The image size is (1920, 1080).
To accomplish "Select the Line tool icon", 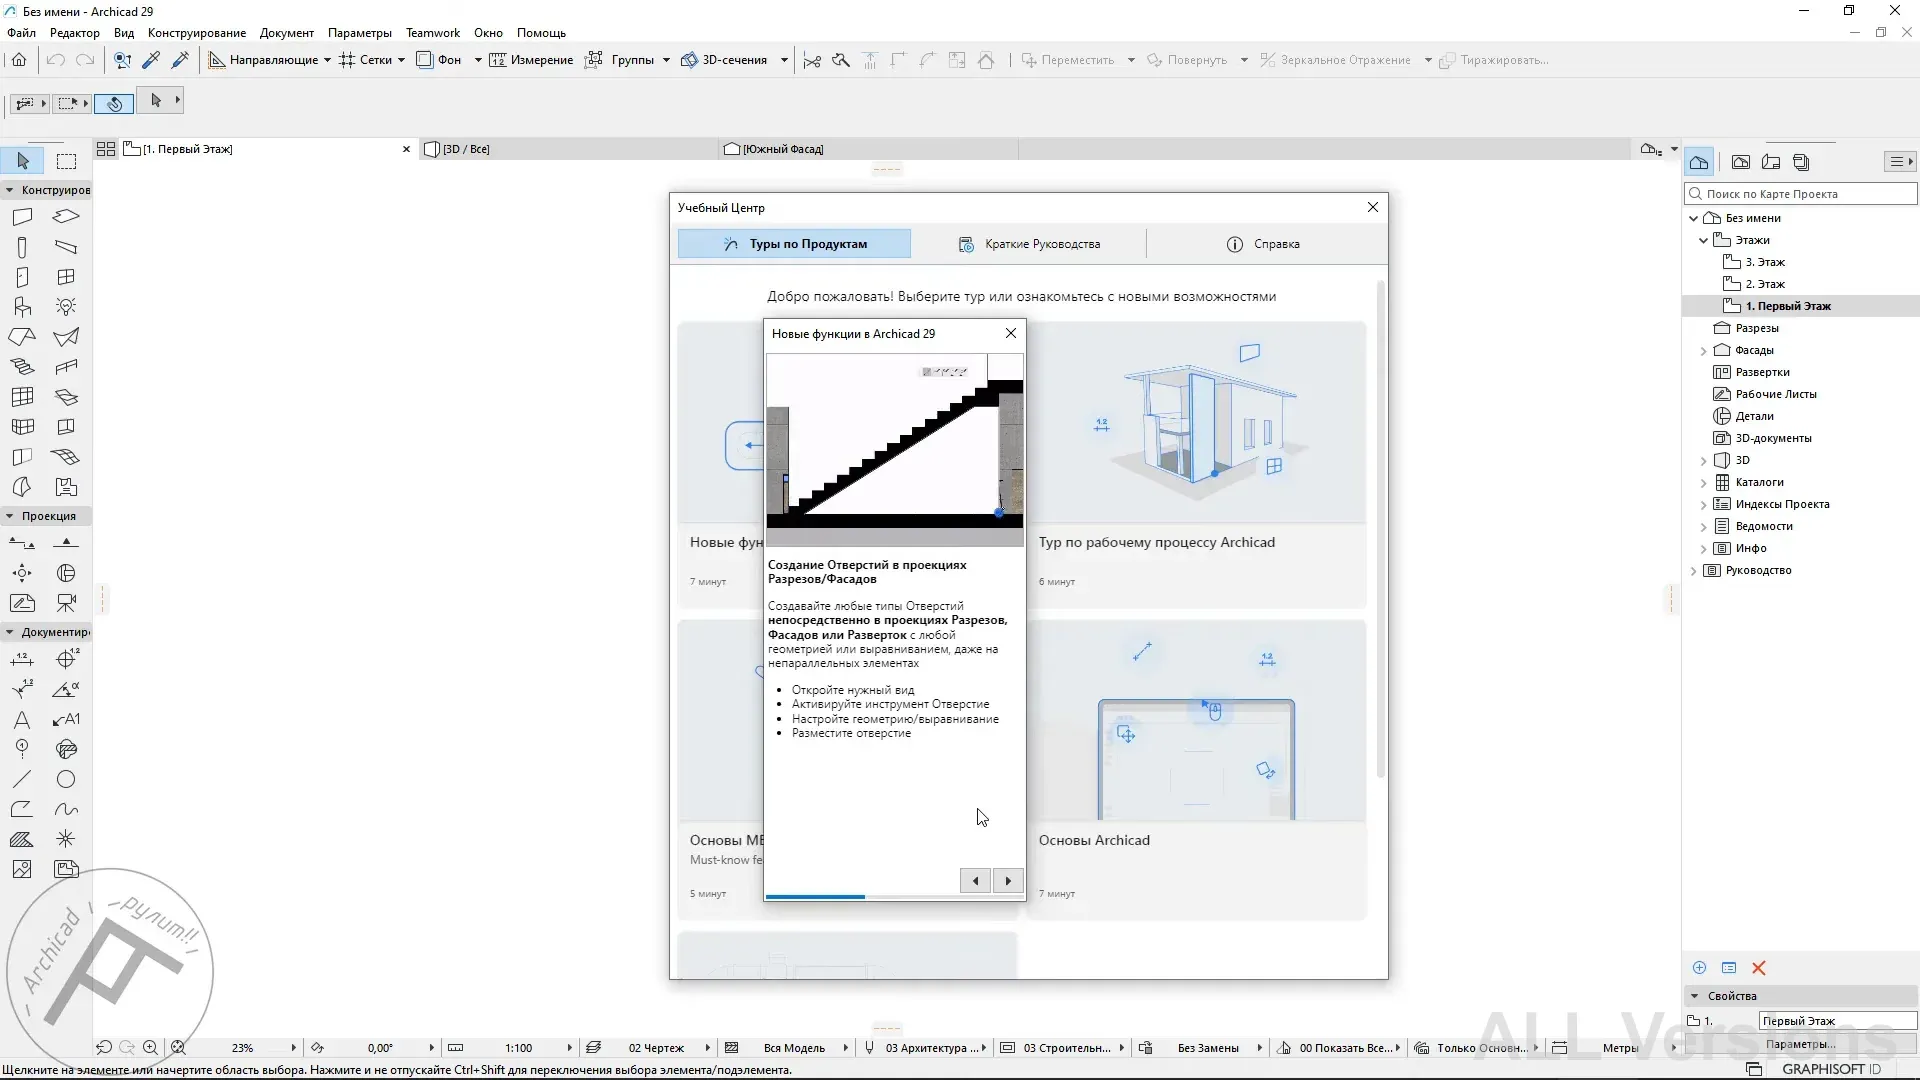I will [x=22, y=780].
